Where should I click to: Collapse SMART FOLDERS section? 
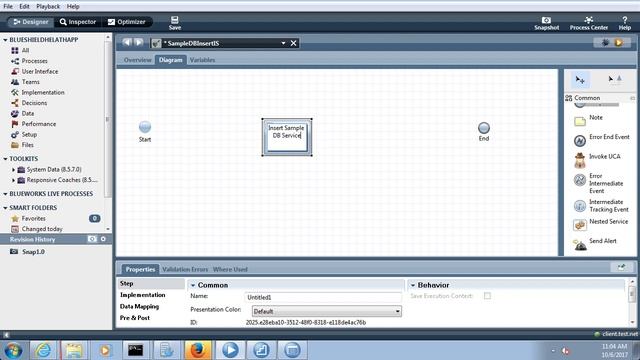tap(5, 208)
